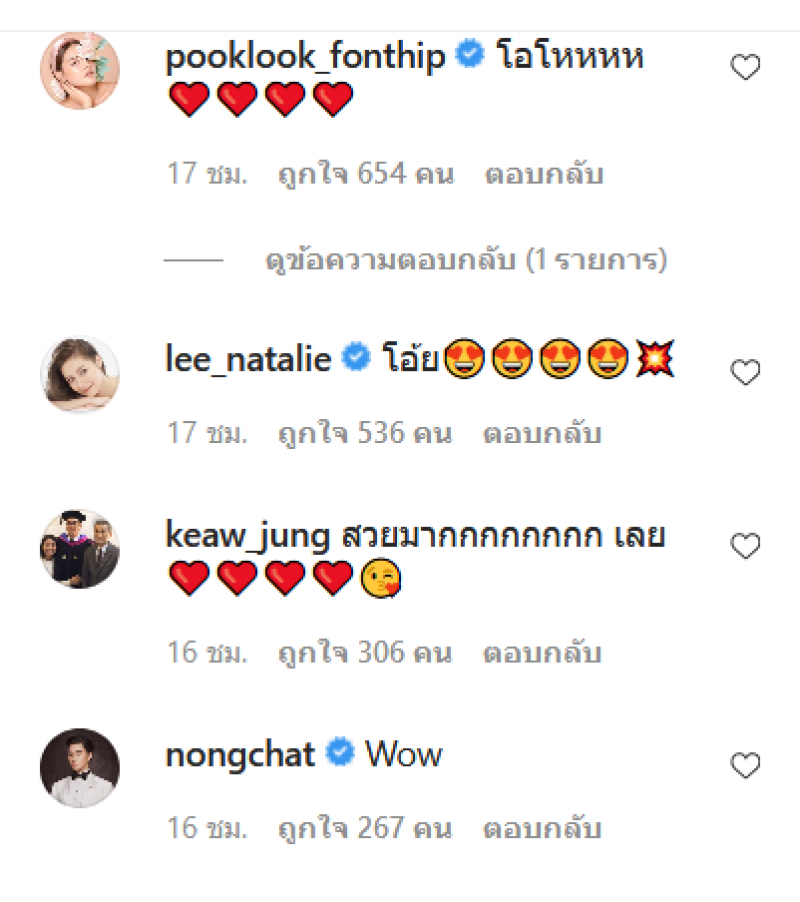Reply to keaw_jung's comment
This screenshot has height=902, width=800.
pos(542,653)
